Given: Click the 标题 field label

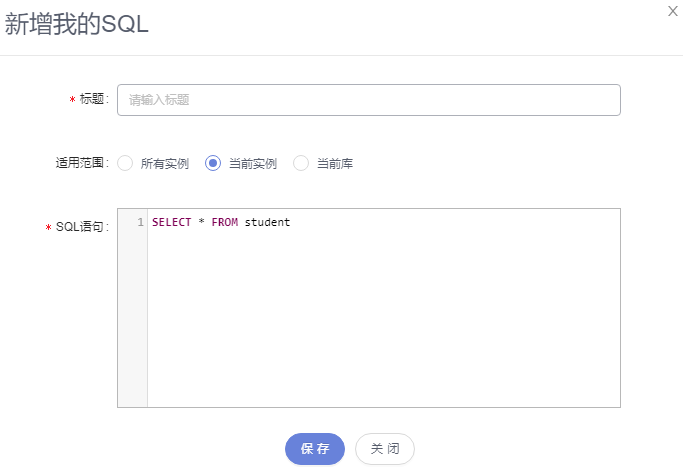Looking at the screenshot, I should point(91,99).
